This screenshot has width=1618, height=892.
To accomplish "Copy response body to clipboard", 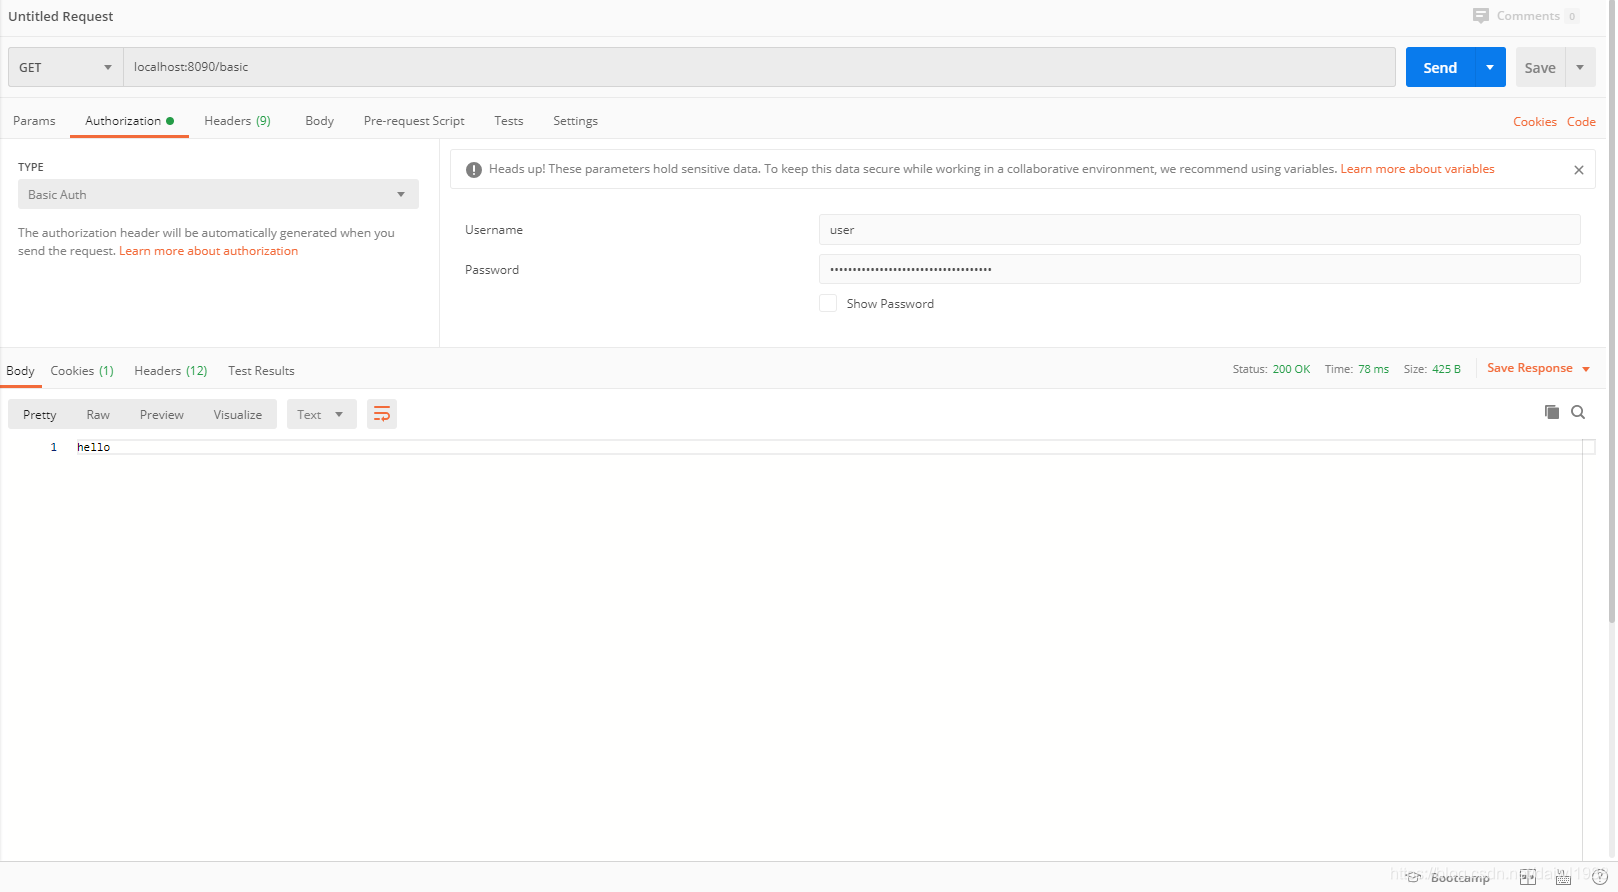I will [x=1552, y=412].
